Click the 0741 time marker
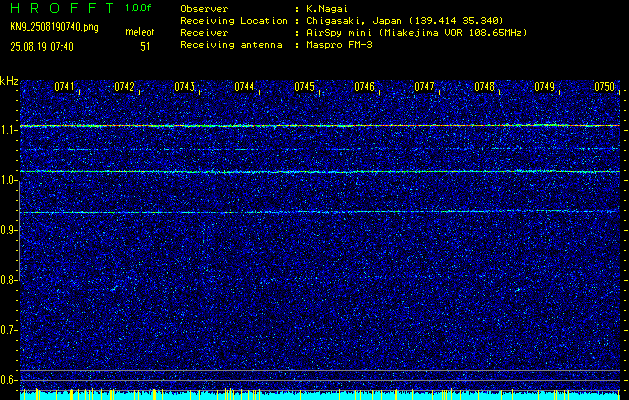Screen dimensions: 629x400 pyautogui.click(x=64, y=87)
